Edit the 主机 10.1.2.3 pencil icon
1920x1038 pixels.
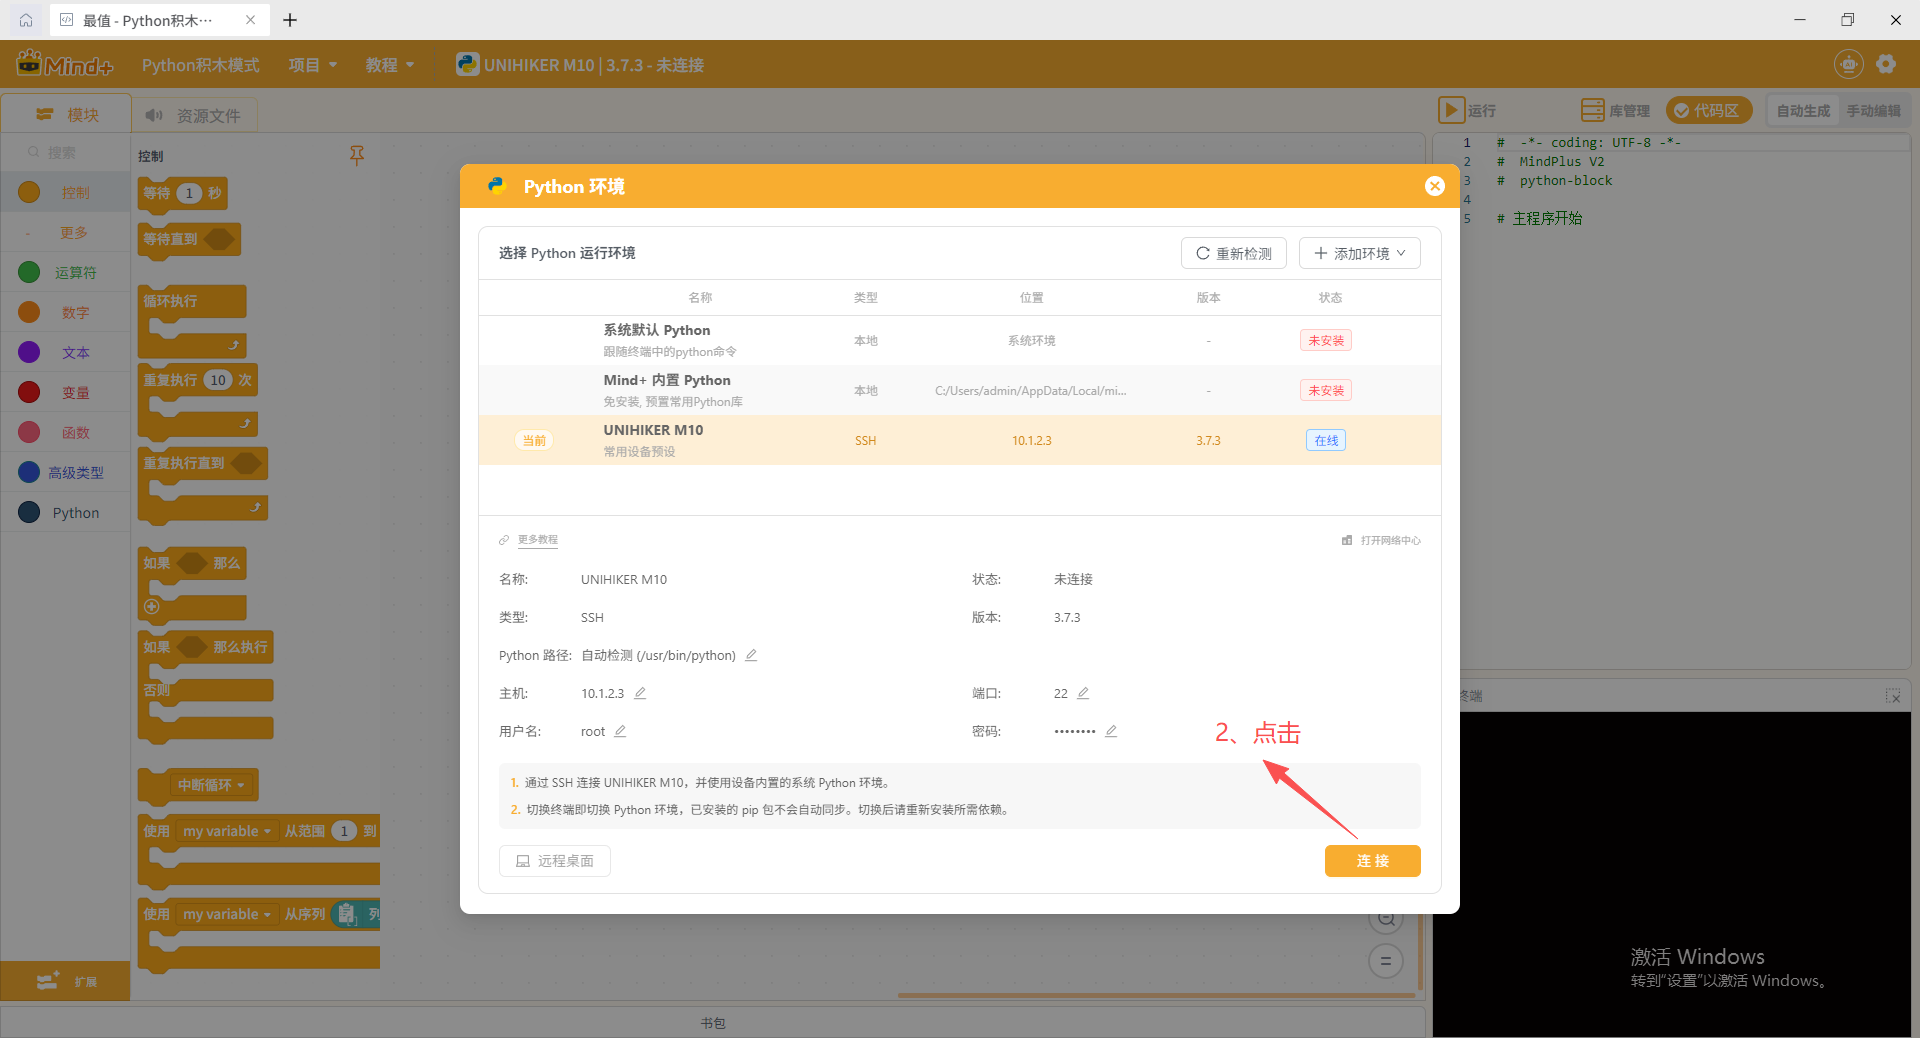point(640,693)
